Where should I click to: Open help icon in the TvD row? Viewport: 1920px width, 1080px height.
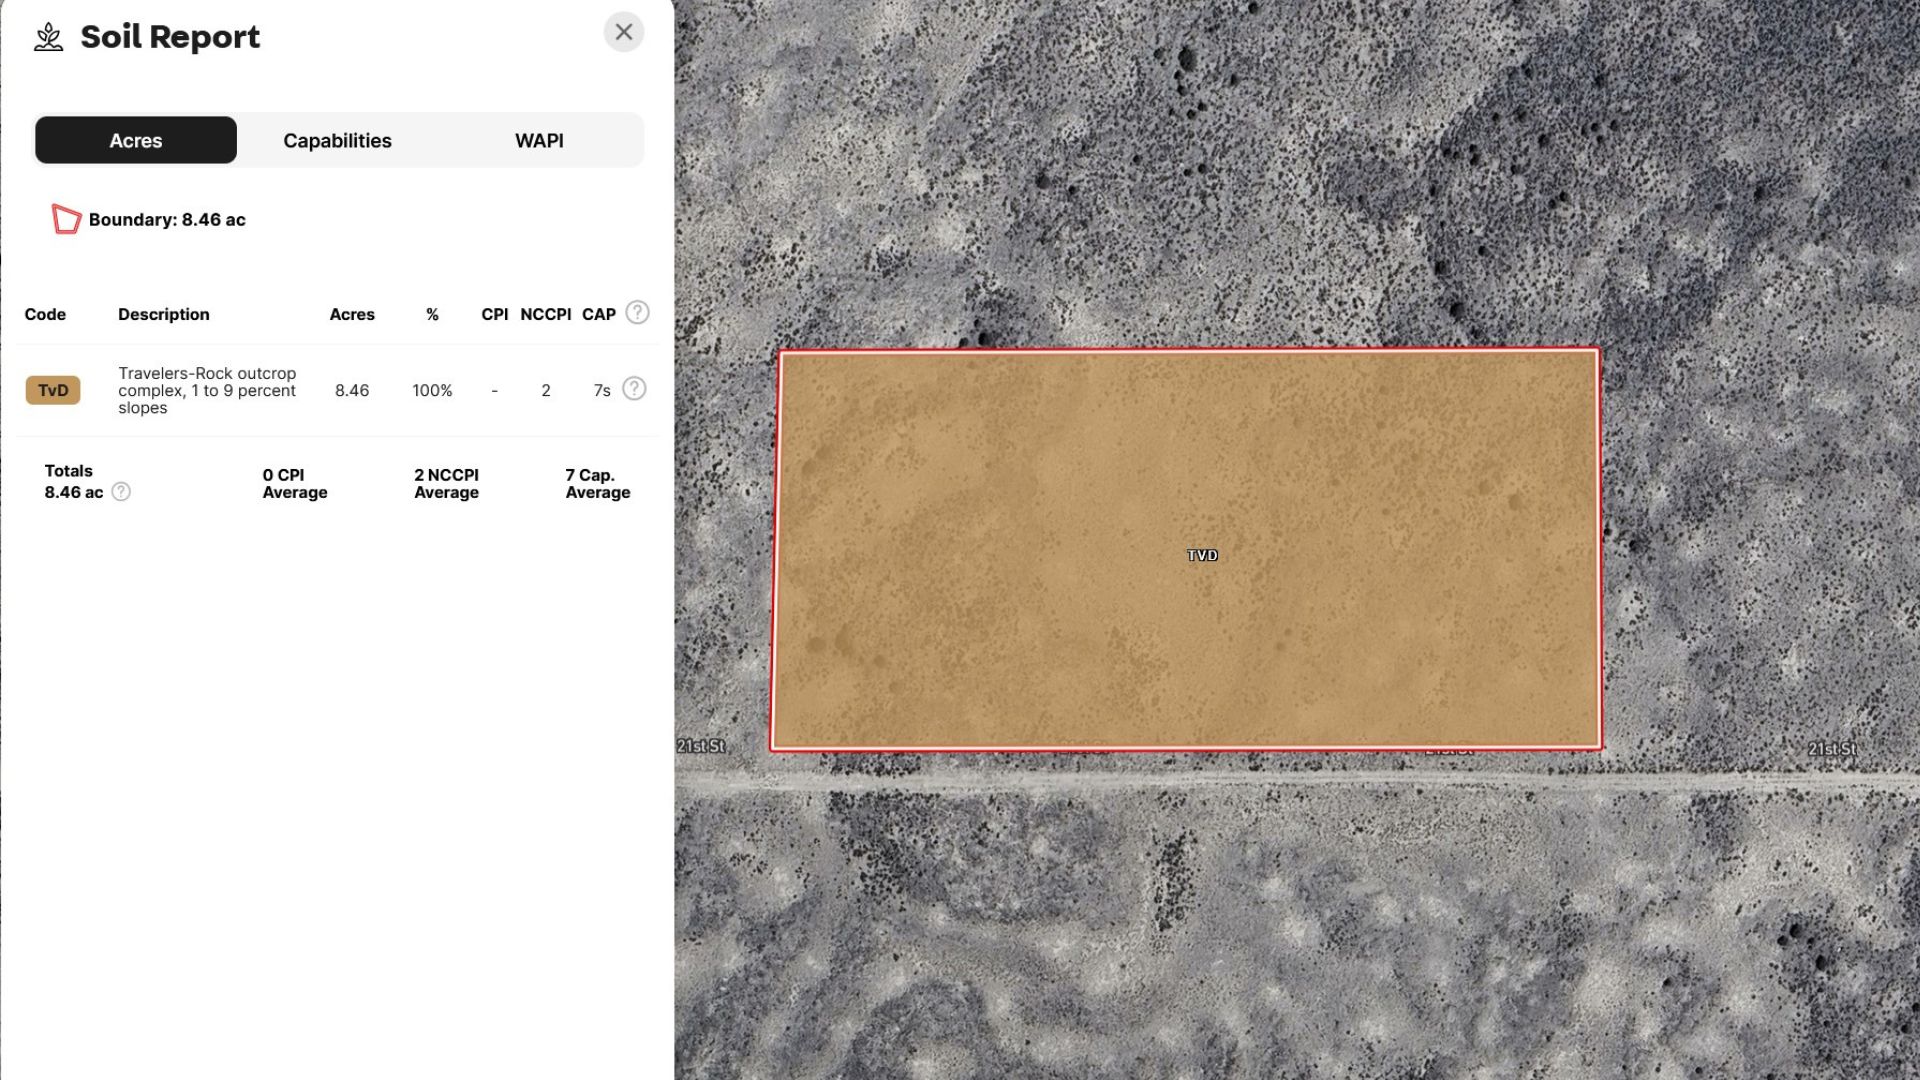(634, 389)
